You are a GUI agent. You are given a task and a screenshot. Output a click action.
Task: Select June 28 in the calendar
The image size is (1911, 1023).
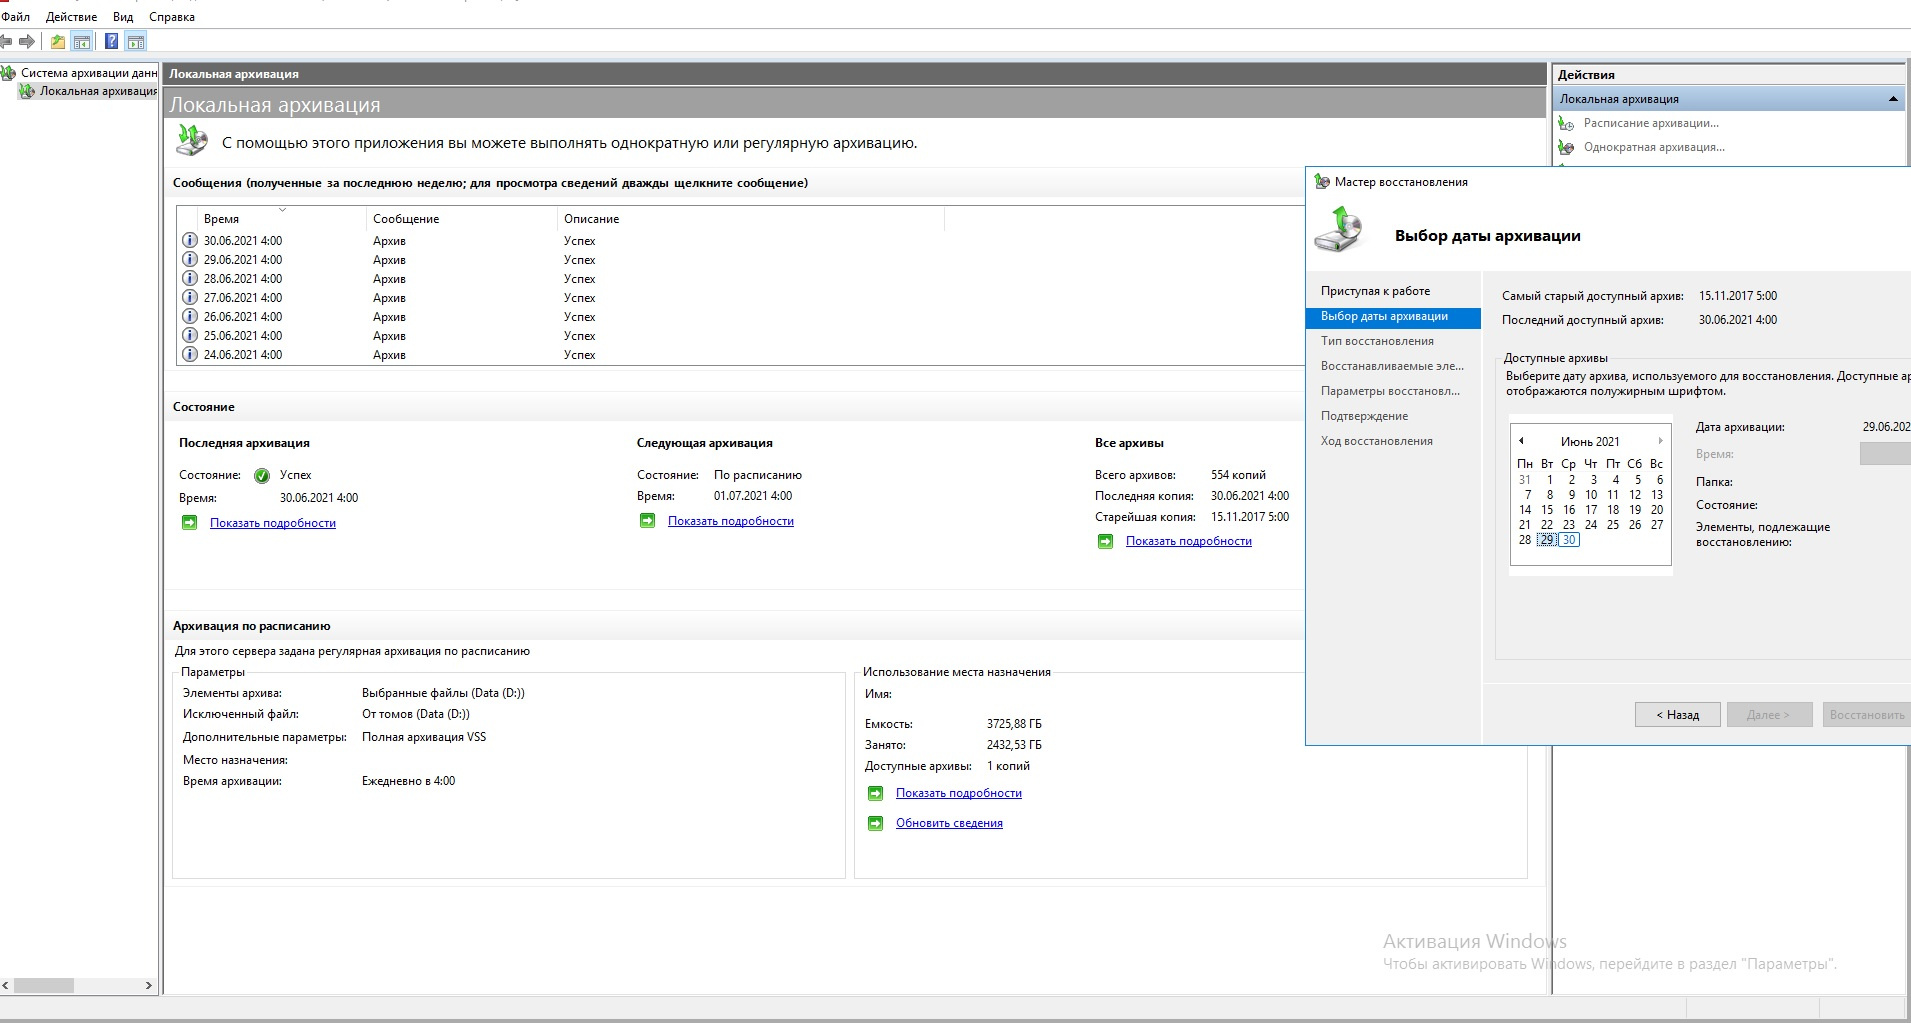pos(1525,540)
